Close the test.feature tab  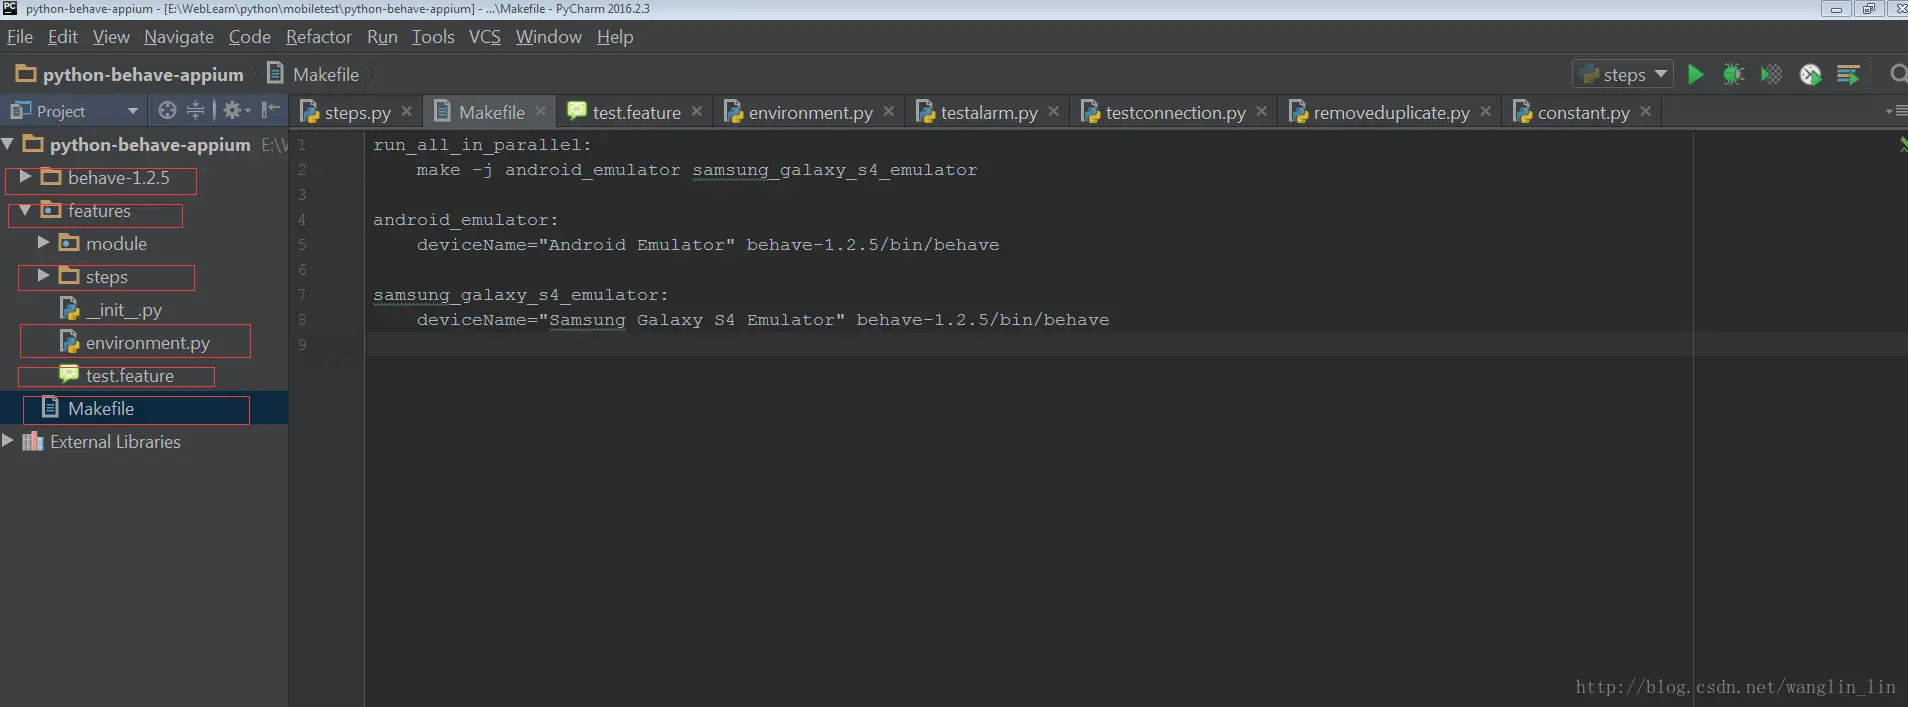point(696,111)
